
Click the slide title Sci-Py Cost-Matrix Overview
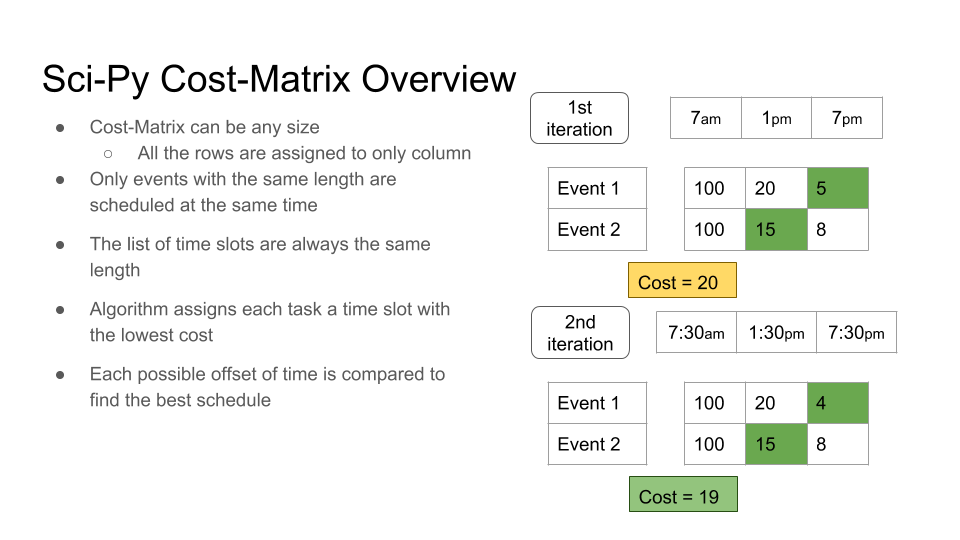click(279, 80)
